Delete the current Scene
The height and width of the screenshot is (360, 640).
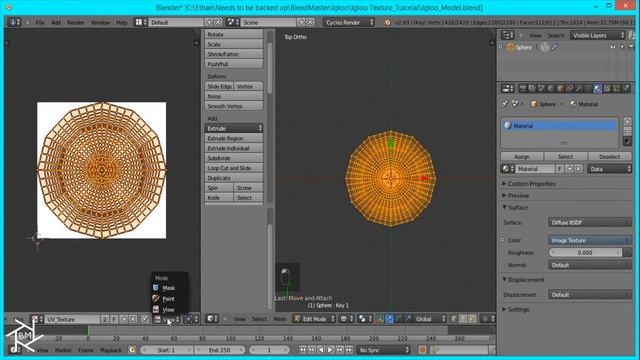point(310,22)
